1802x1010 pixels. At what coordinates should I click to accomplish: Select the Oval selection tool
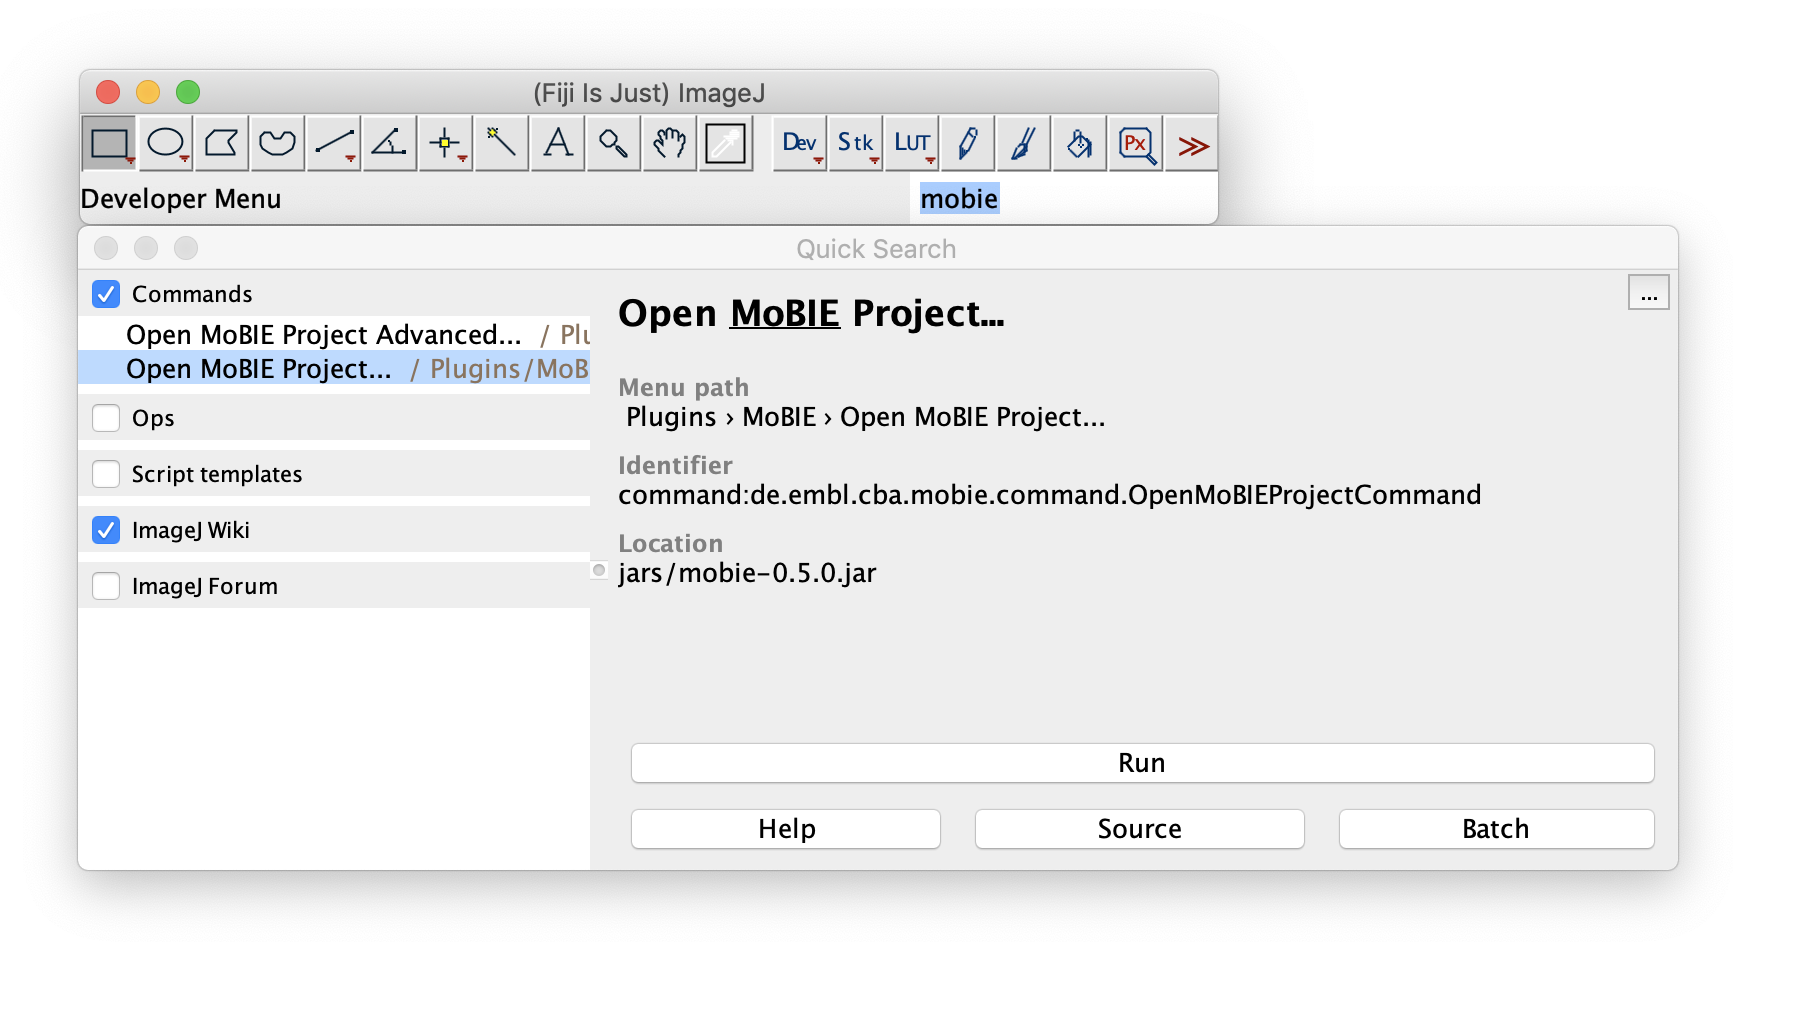pos(165,144)
